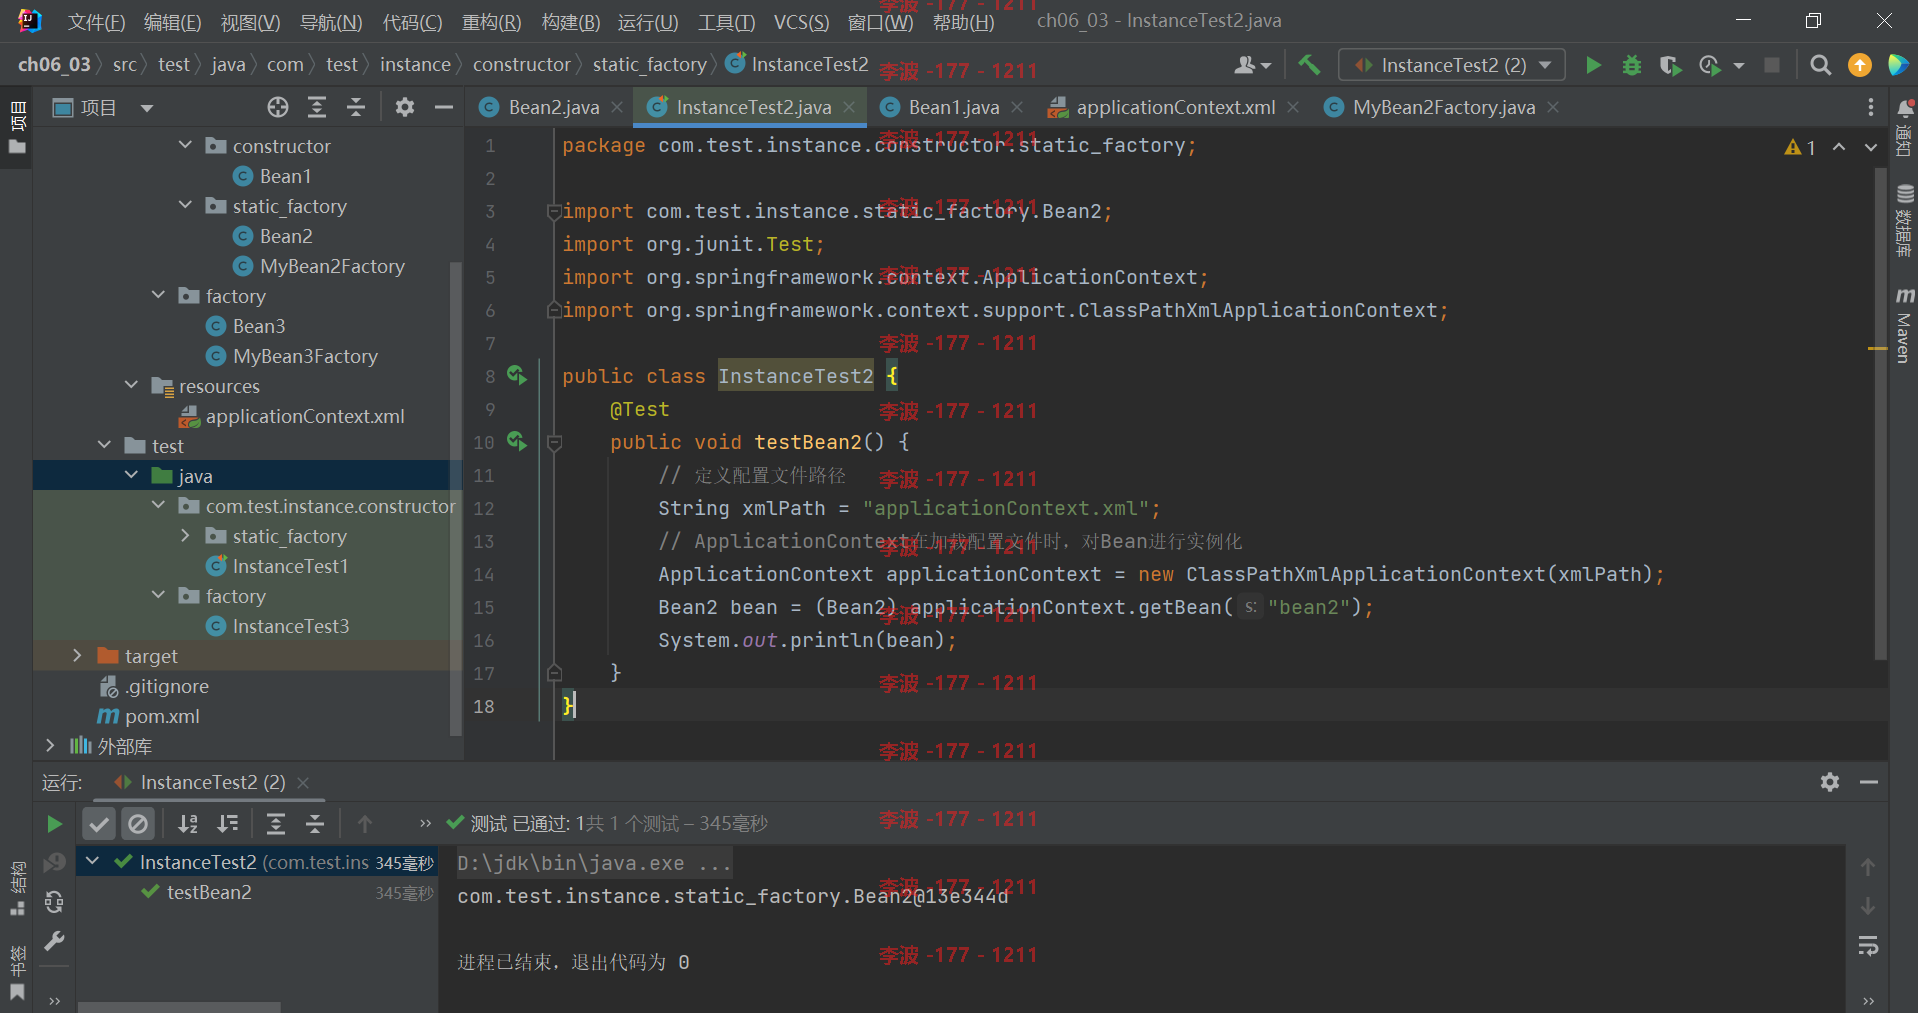
Task: Toggle show passed tests checkmark button
Action: (x=99, y=823)
